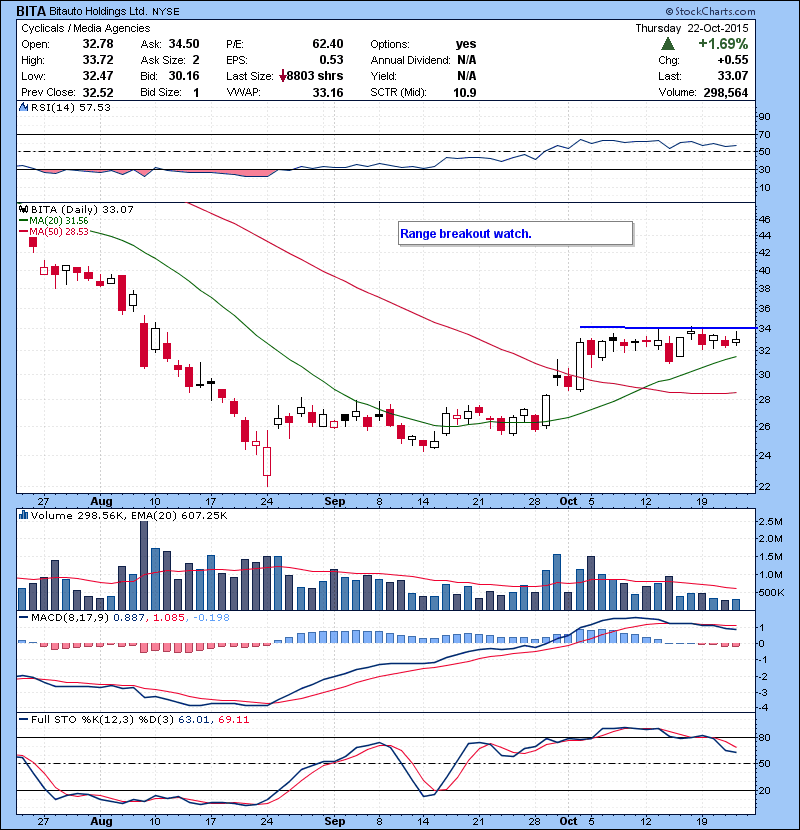This screenshot has height=830, width=800.
Task: Click the tallest volume bar in early August
Action: pos(144,565)
